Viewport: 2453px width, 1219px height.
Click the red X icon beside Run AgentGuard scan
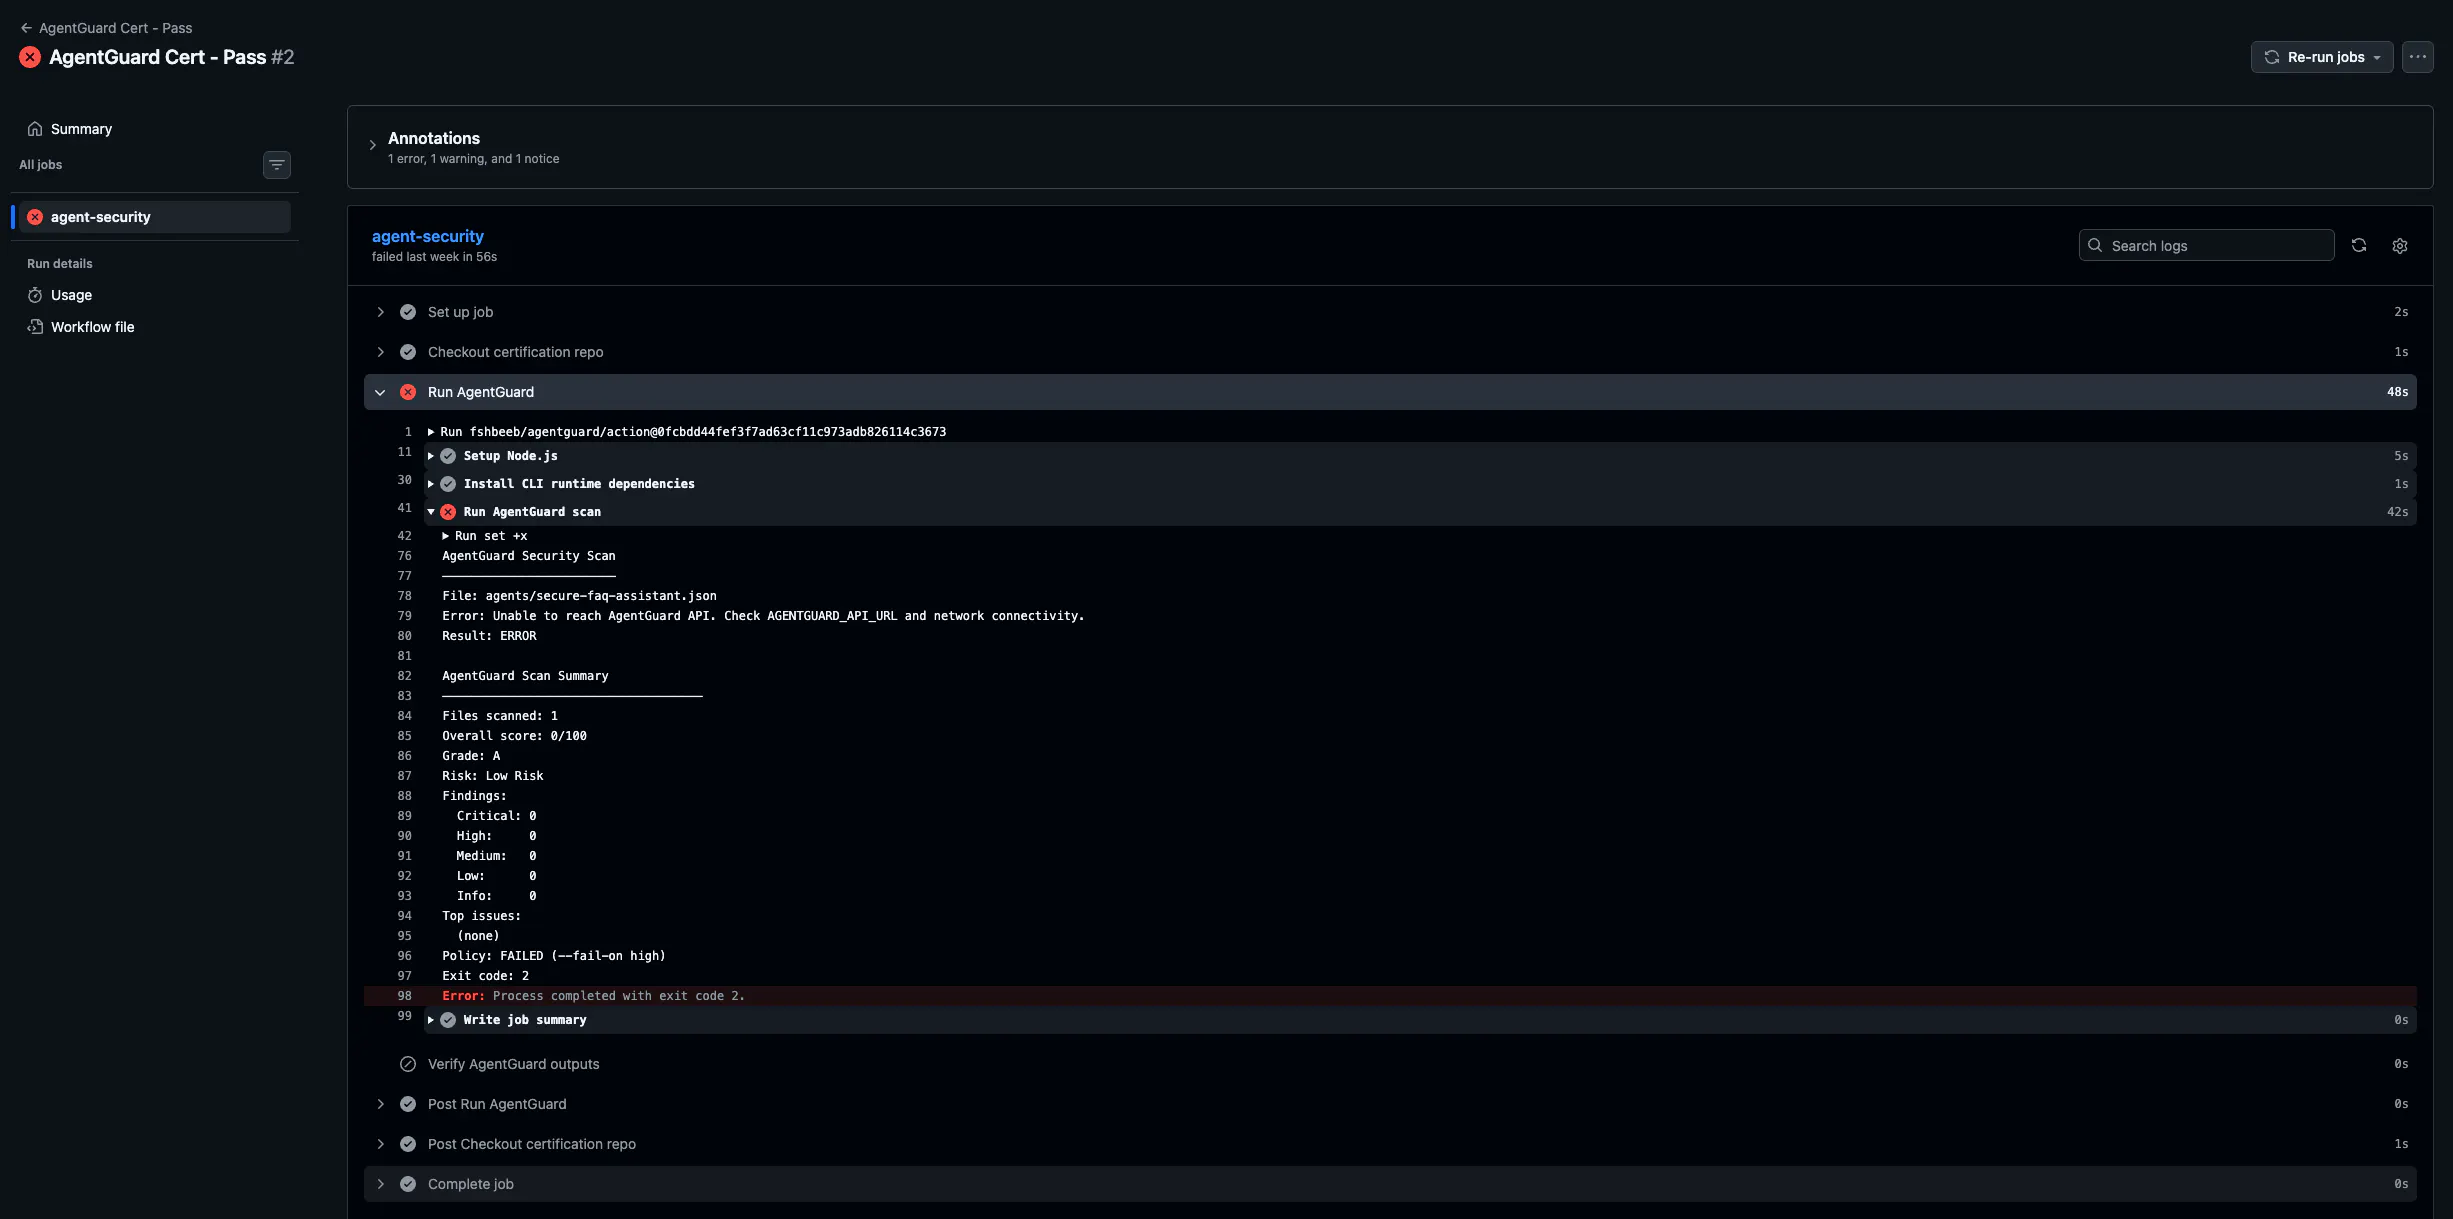pyautogui.click(x=448, y=512)
